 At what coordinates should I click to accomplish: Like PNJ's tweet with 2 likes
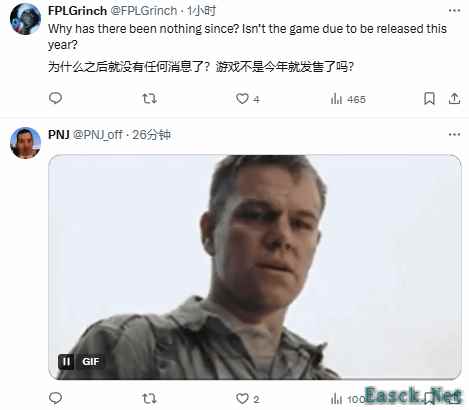point(247,399)
